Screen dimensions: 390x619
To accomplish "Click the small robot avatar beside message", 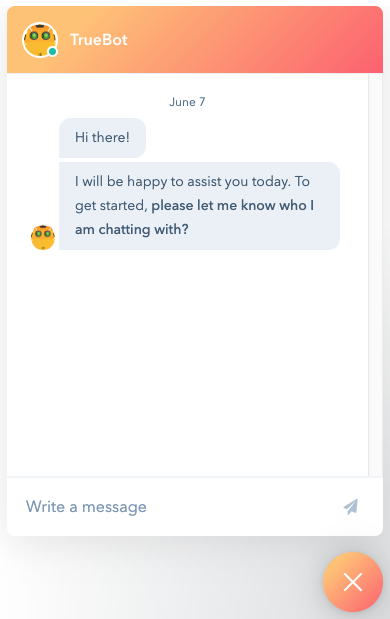I will 43,237.
